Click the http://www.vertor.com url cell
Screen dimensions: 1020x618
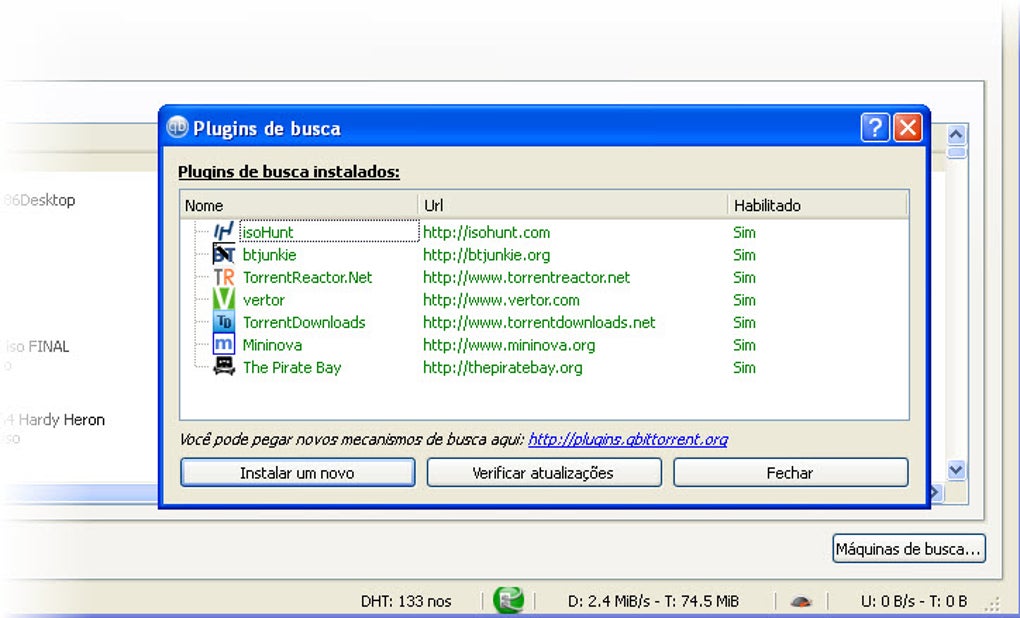[x=501, y=300]
